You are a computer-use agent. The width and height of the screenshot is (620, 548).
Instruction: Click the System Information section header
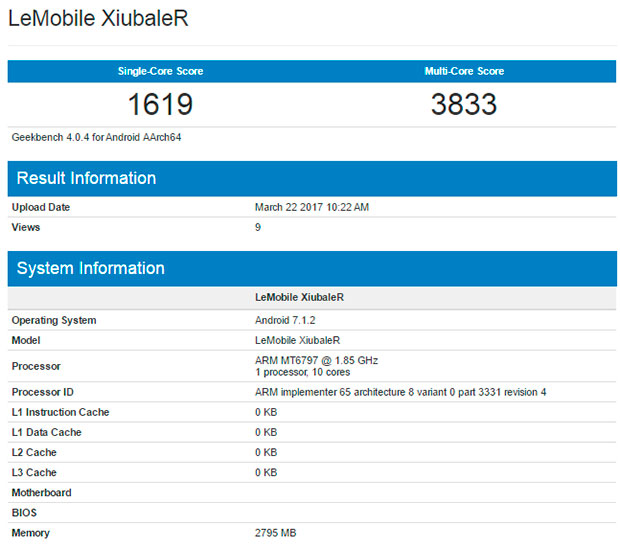point(91,268)
